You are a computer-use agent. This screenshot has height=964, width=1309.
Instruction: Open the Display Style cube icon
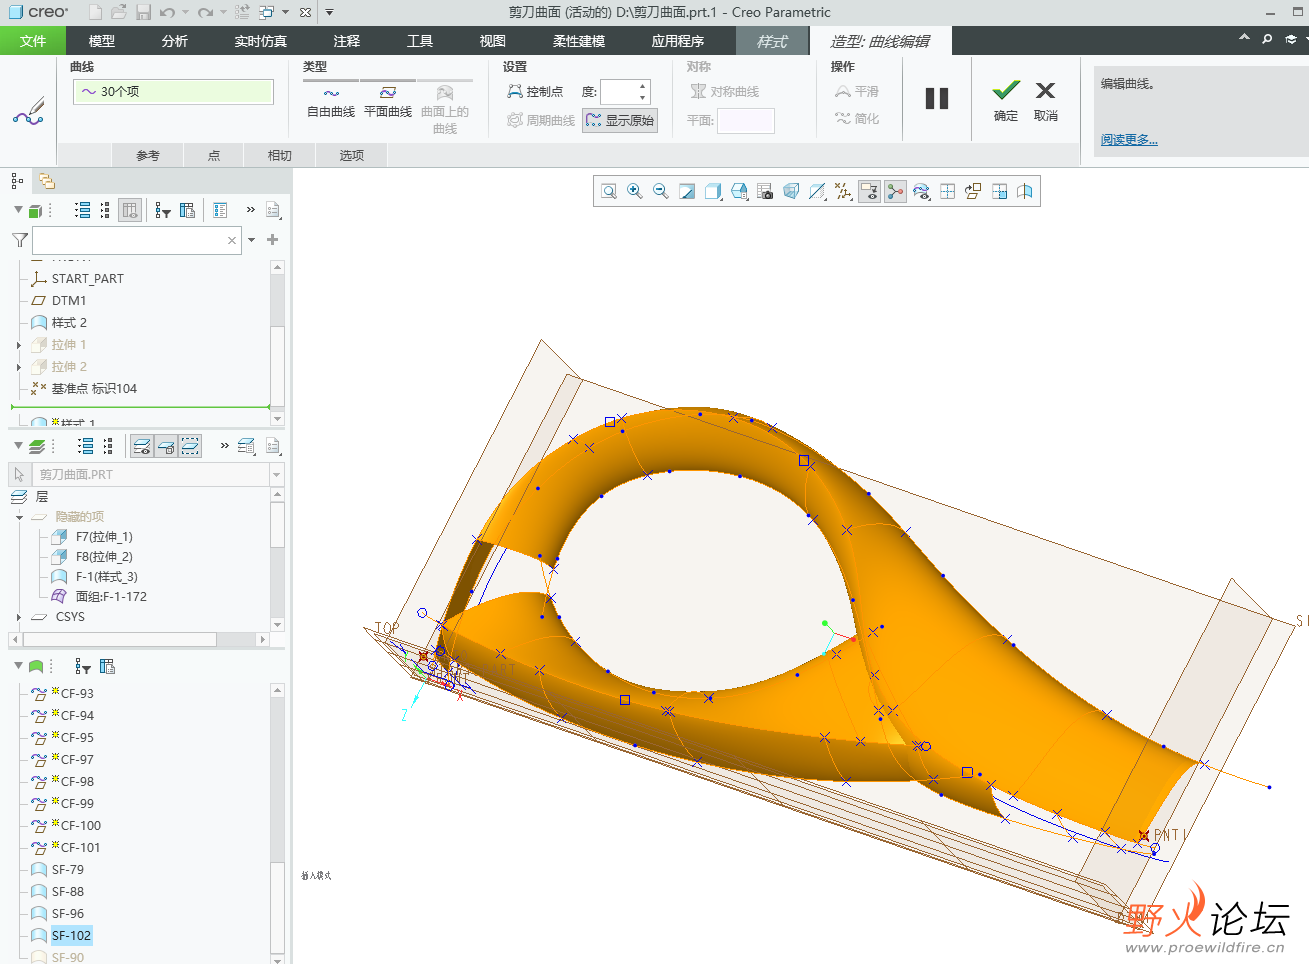(x=713, y=191)
